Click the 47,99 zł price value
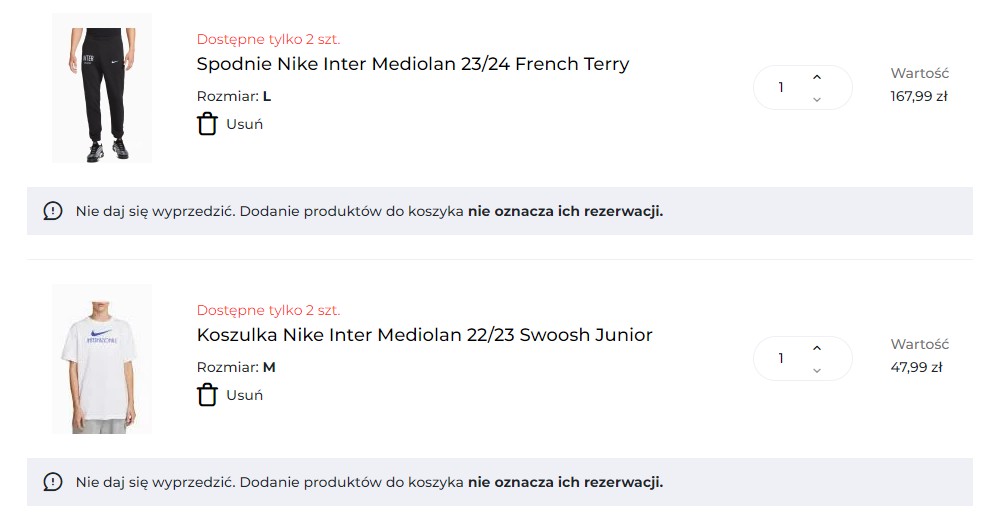Screen dimensions: 1001x520 point(916,367)
